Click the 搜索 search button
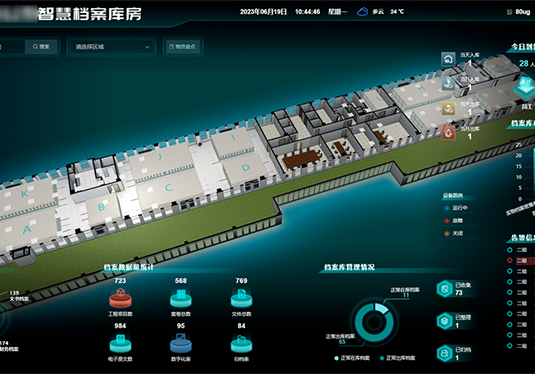 point(41,47)
